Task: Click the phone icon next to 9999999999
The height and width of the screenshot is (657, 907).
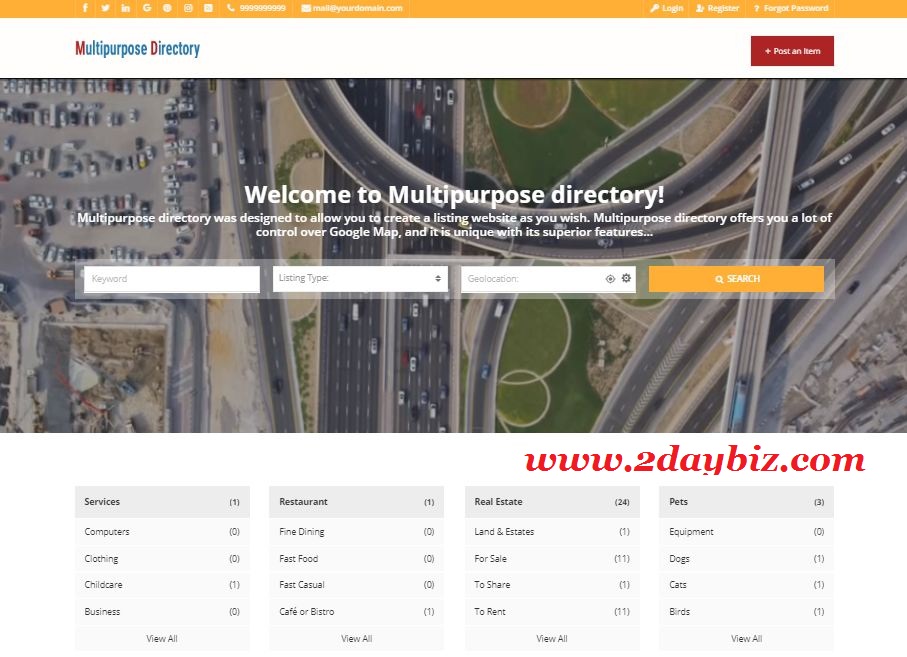Action: (229, 8)
